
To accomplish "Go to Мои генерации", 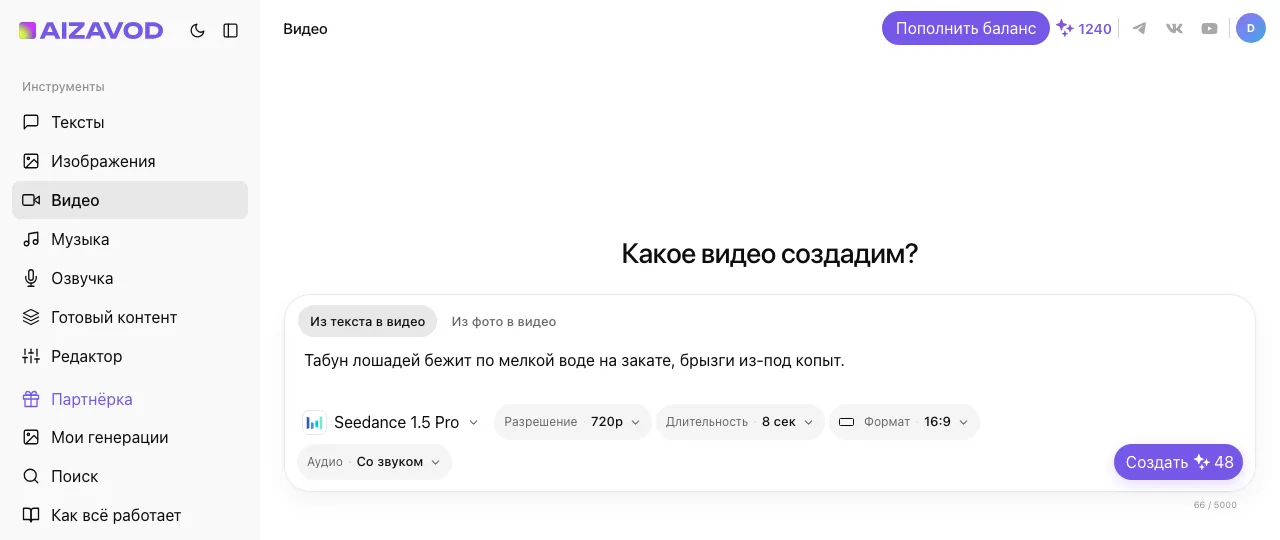I will pos(130,437).
